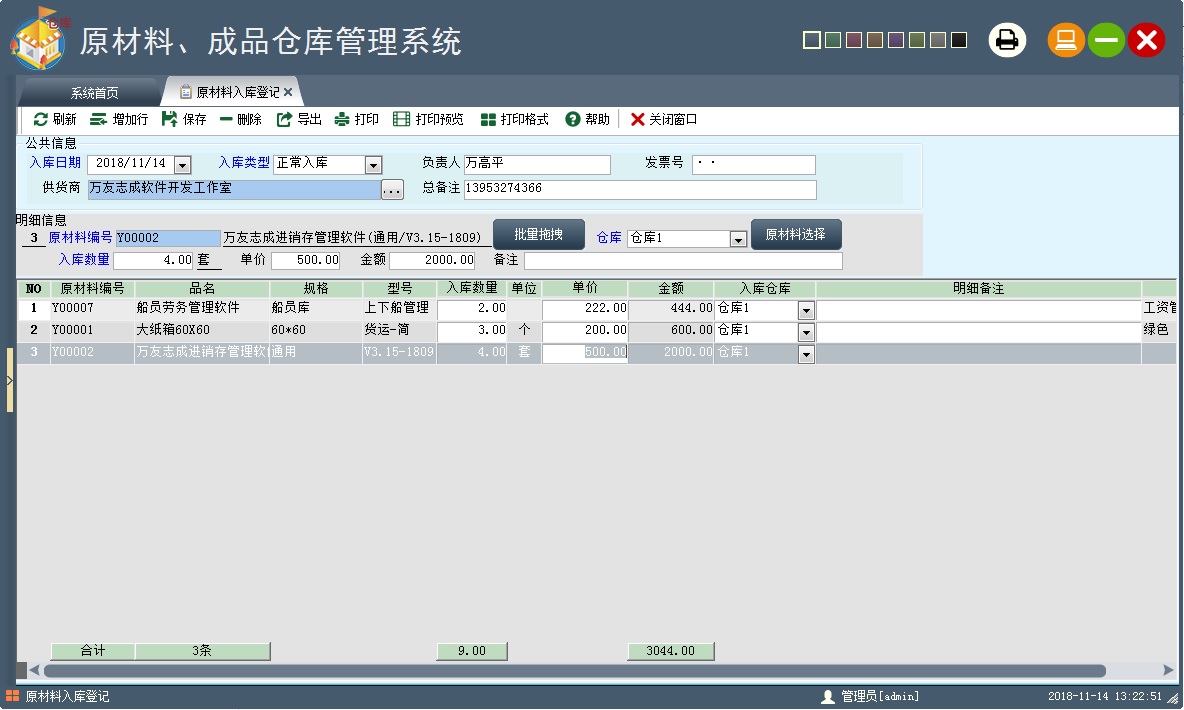Click the 发票号 input field
1184x710 pixels.
click(x=753, y=165)
